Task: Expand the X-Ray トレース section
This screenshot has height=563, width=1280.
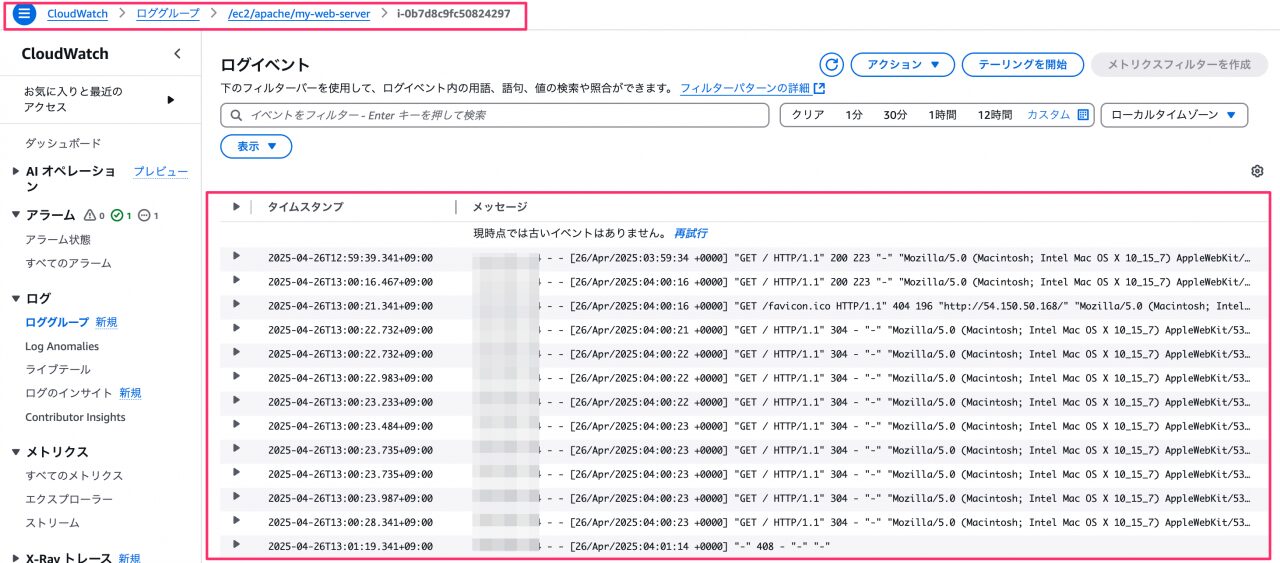Action: pyautogui.click(x=16, y=558)
